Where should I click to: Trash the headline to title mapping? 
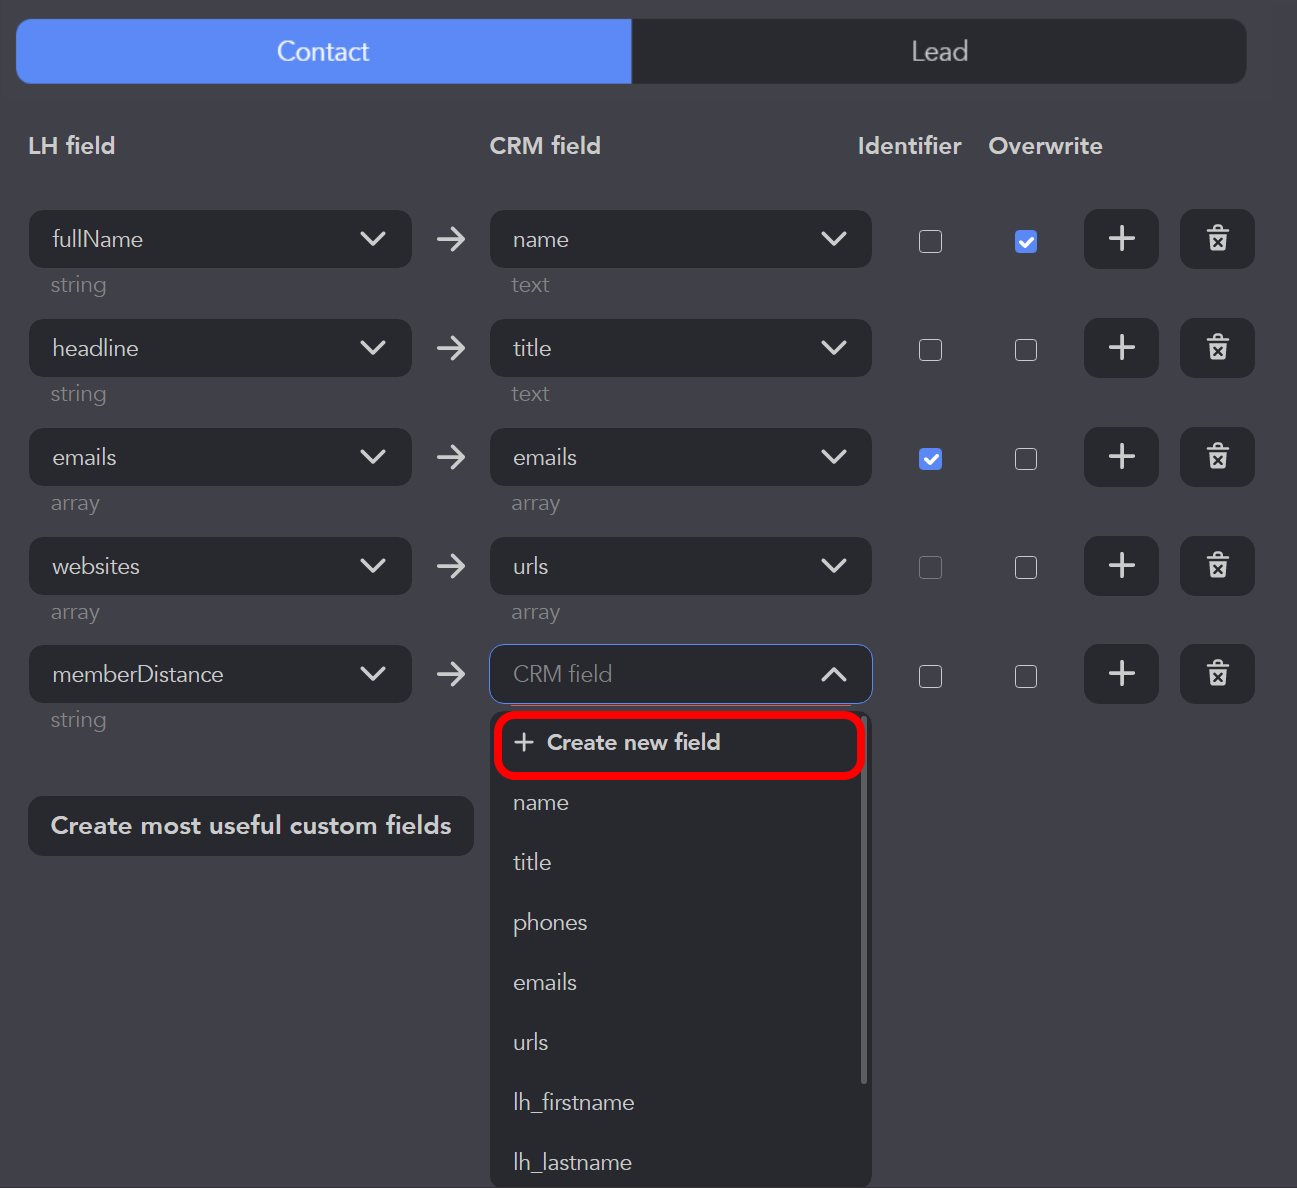1217,348
